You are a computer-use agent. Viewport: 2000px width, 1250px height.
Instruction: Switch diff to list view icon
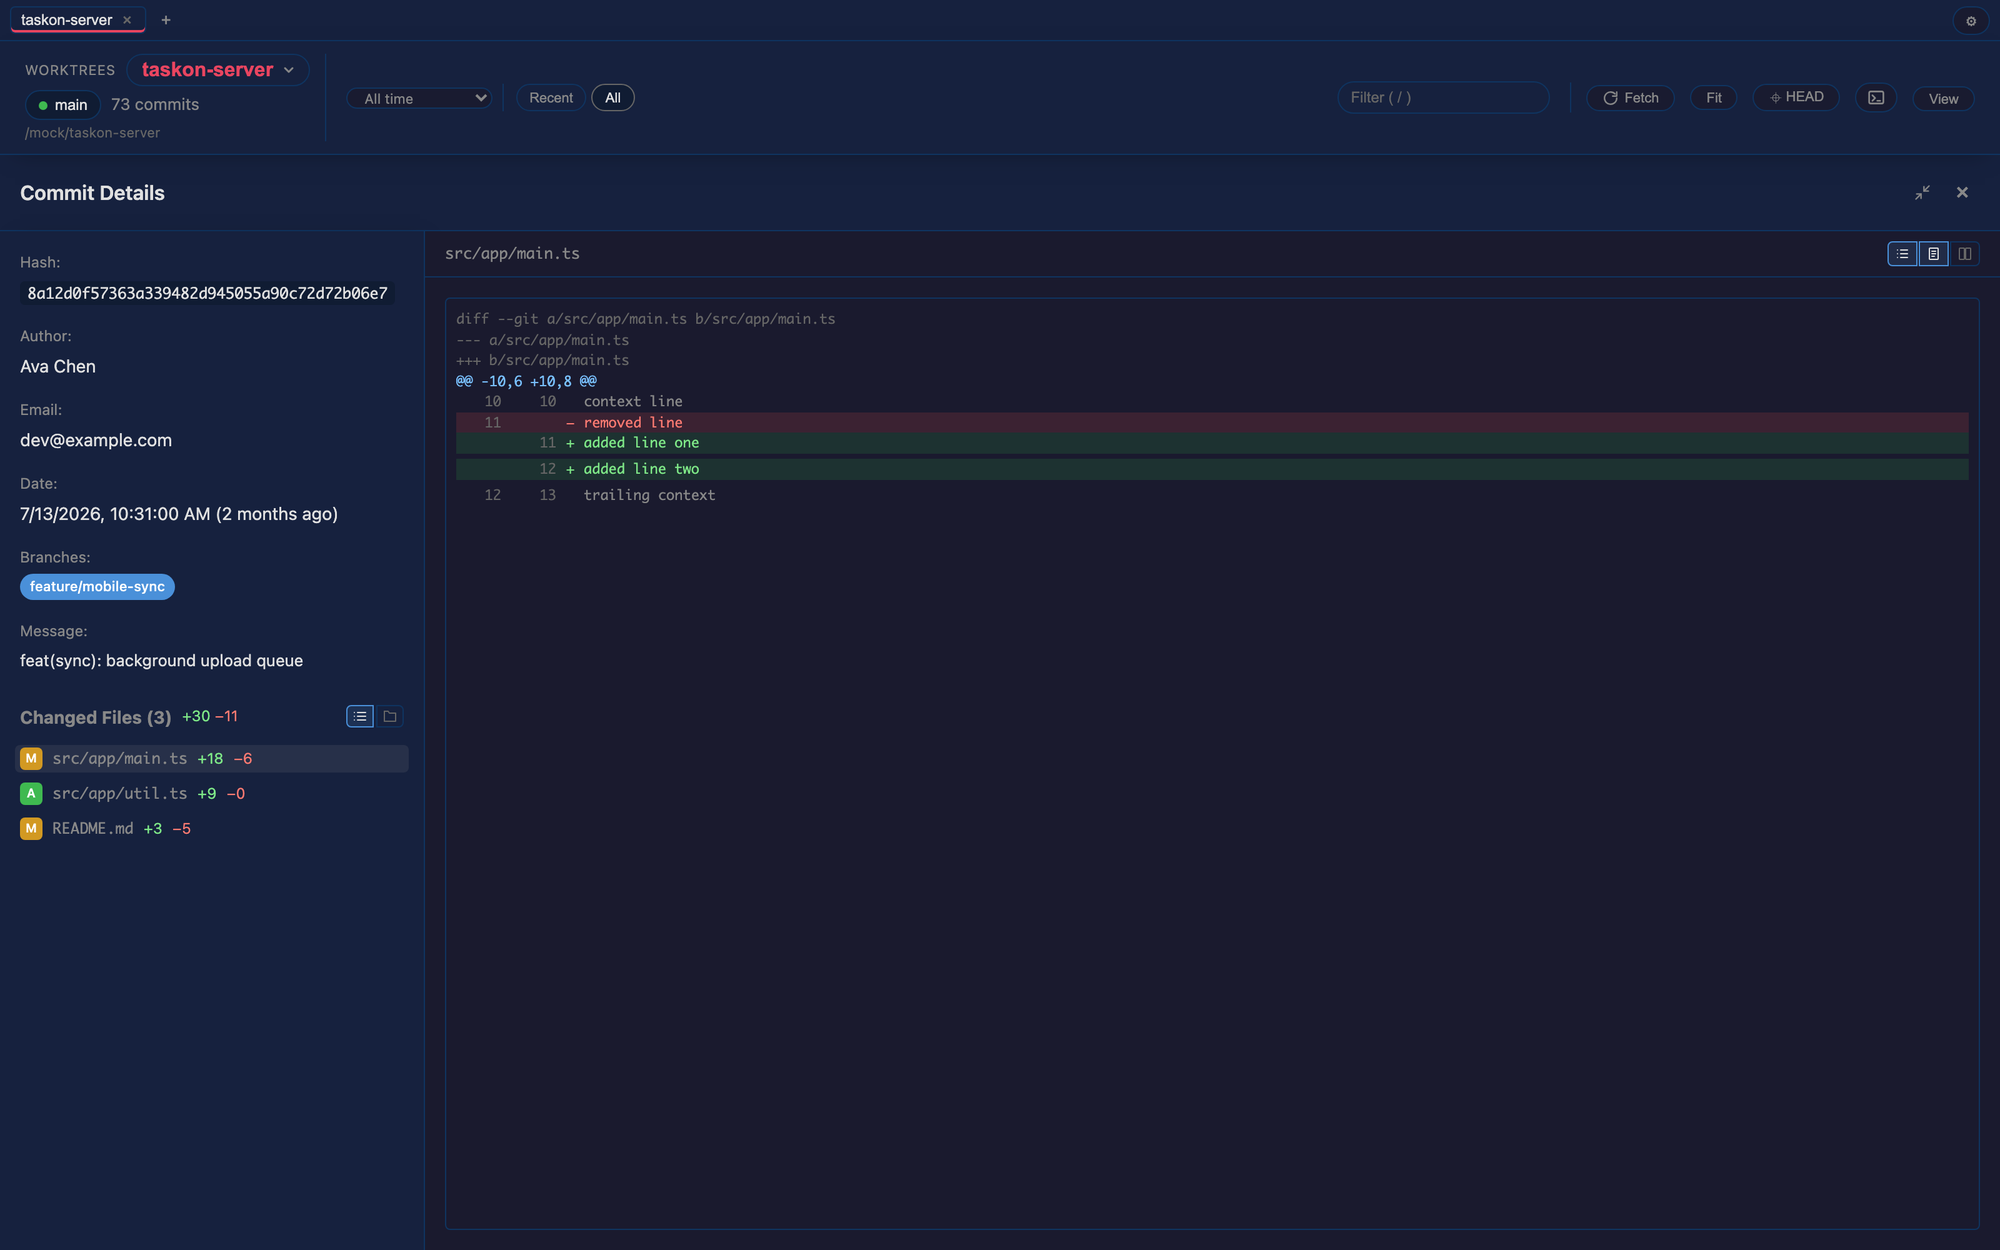pos(1903,254)
